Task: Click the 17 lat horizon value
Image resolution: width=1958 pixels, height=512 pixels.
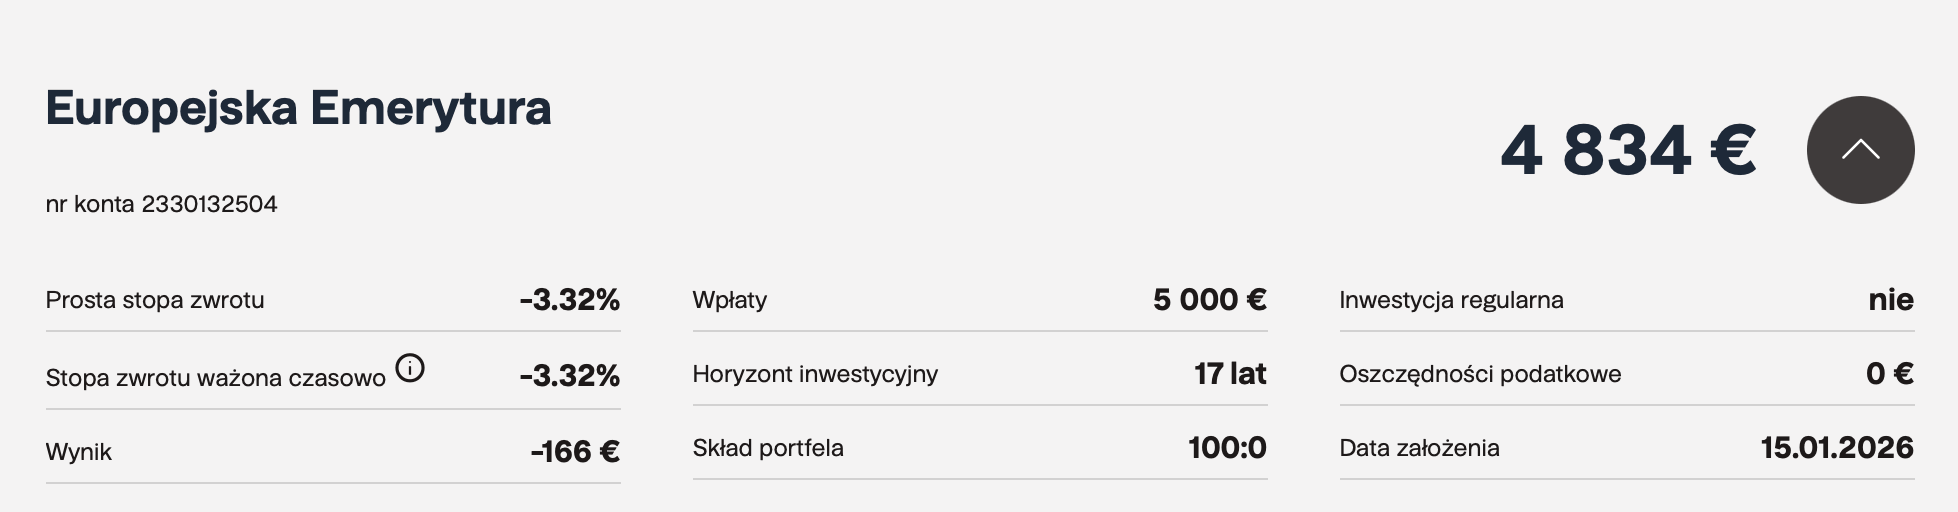Action: click(1230, 374)
